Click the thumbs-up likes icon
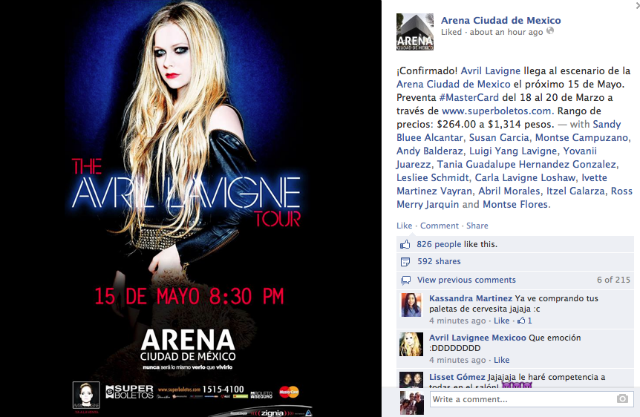The width and height of the screenshot is (640, 417). pyautogui.click(x=405, y=244)
